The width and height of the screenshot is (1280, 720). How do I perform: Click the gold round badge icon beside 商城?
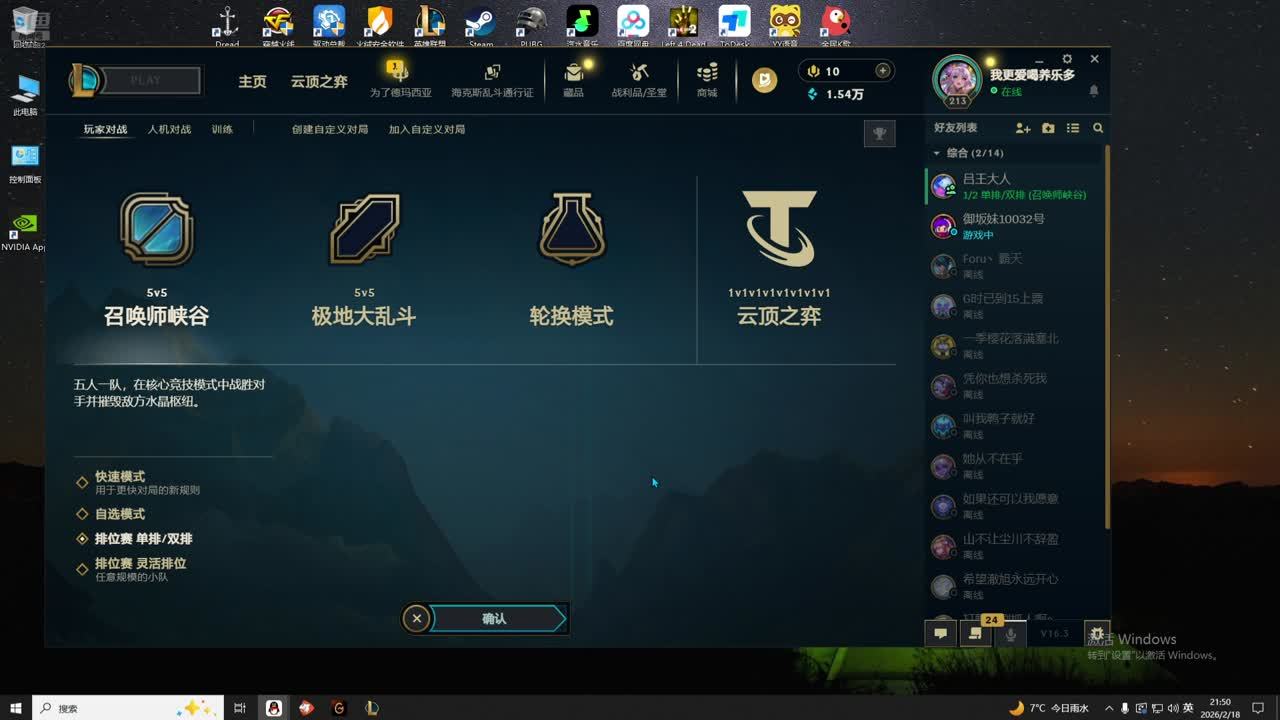click(x=765, y=80)
